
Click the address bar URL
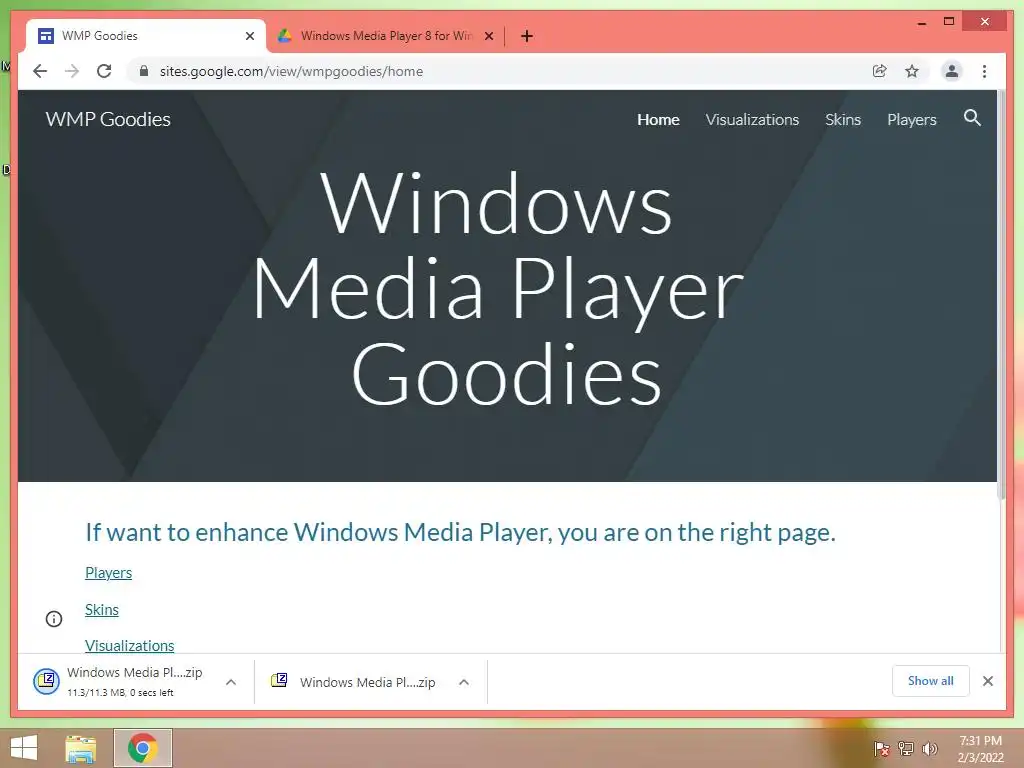click(x=291, y=71)
